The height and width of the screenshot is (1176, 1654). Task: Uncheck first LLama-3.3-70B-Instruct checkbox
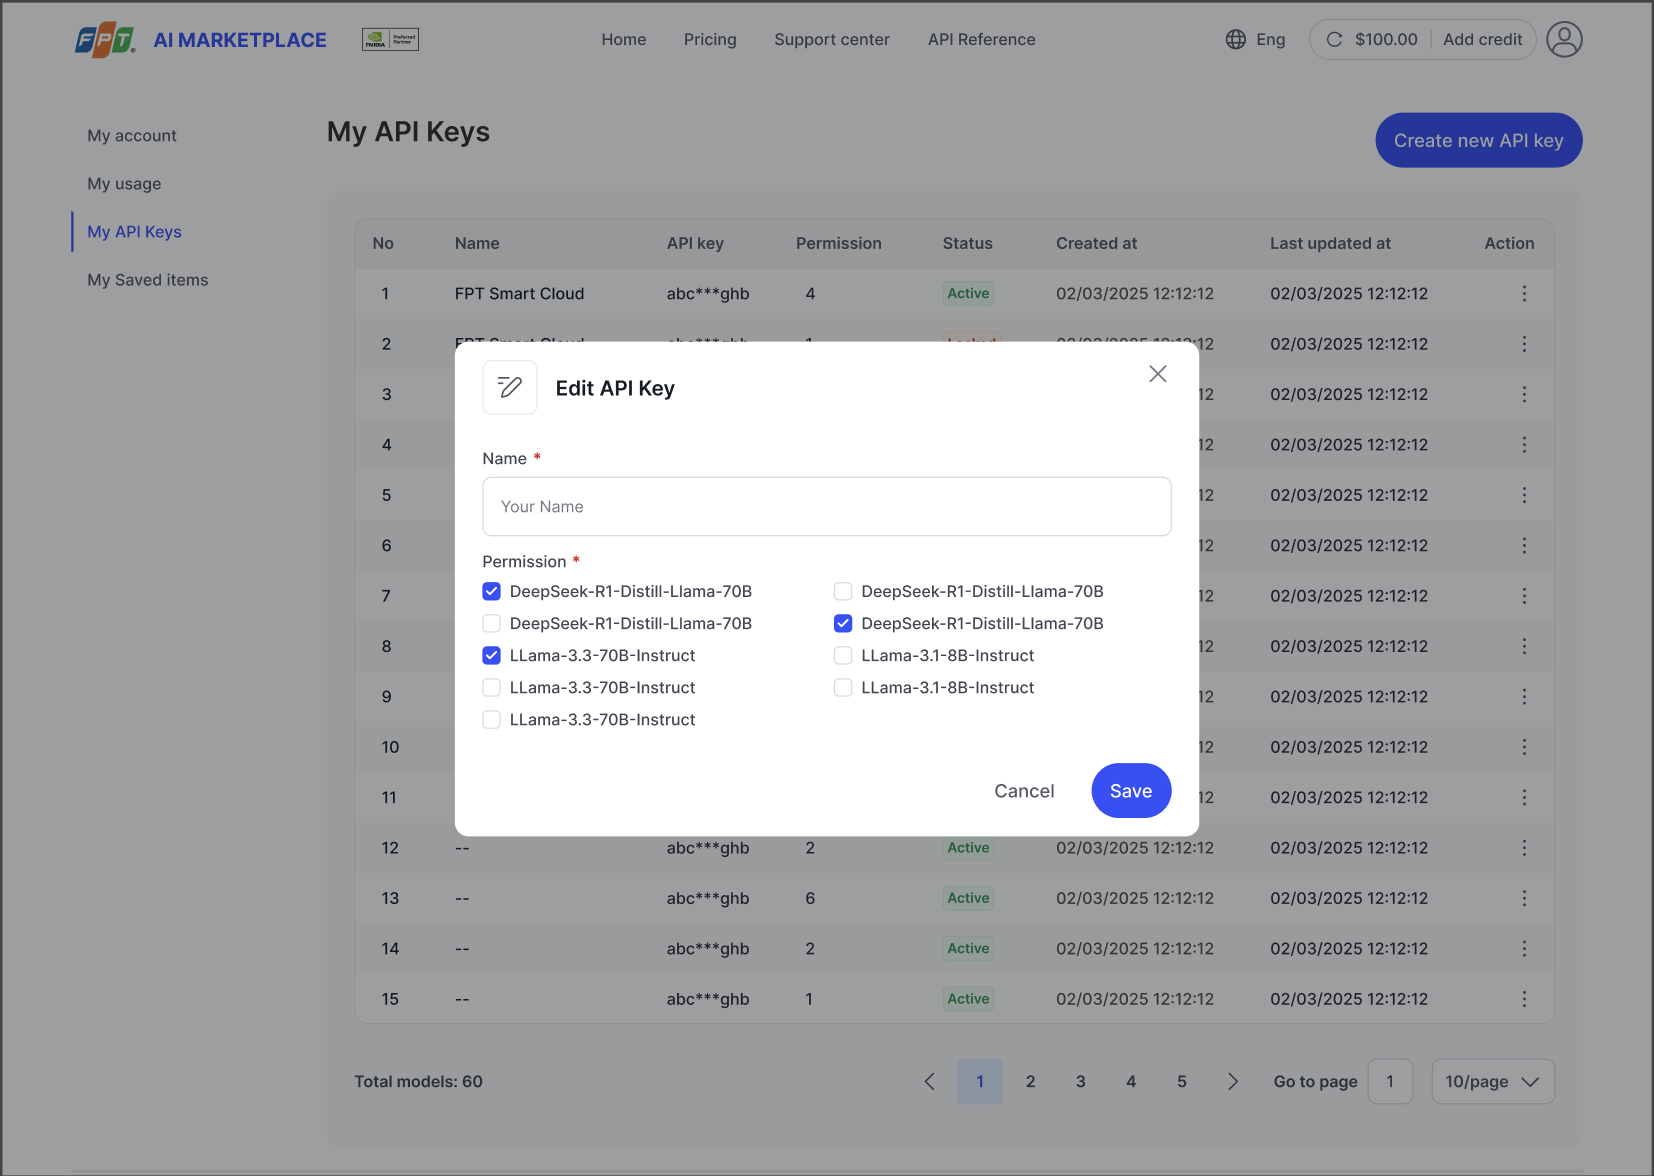pos(491,656)
